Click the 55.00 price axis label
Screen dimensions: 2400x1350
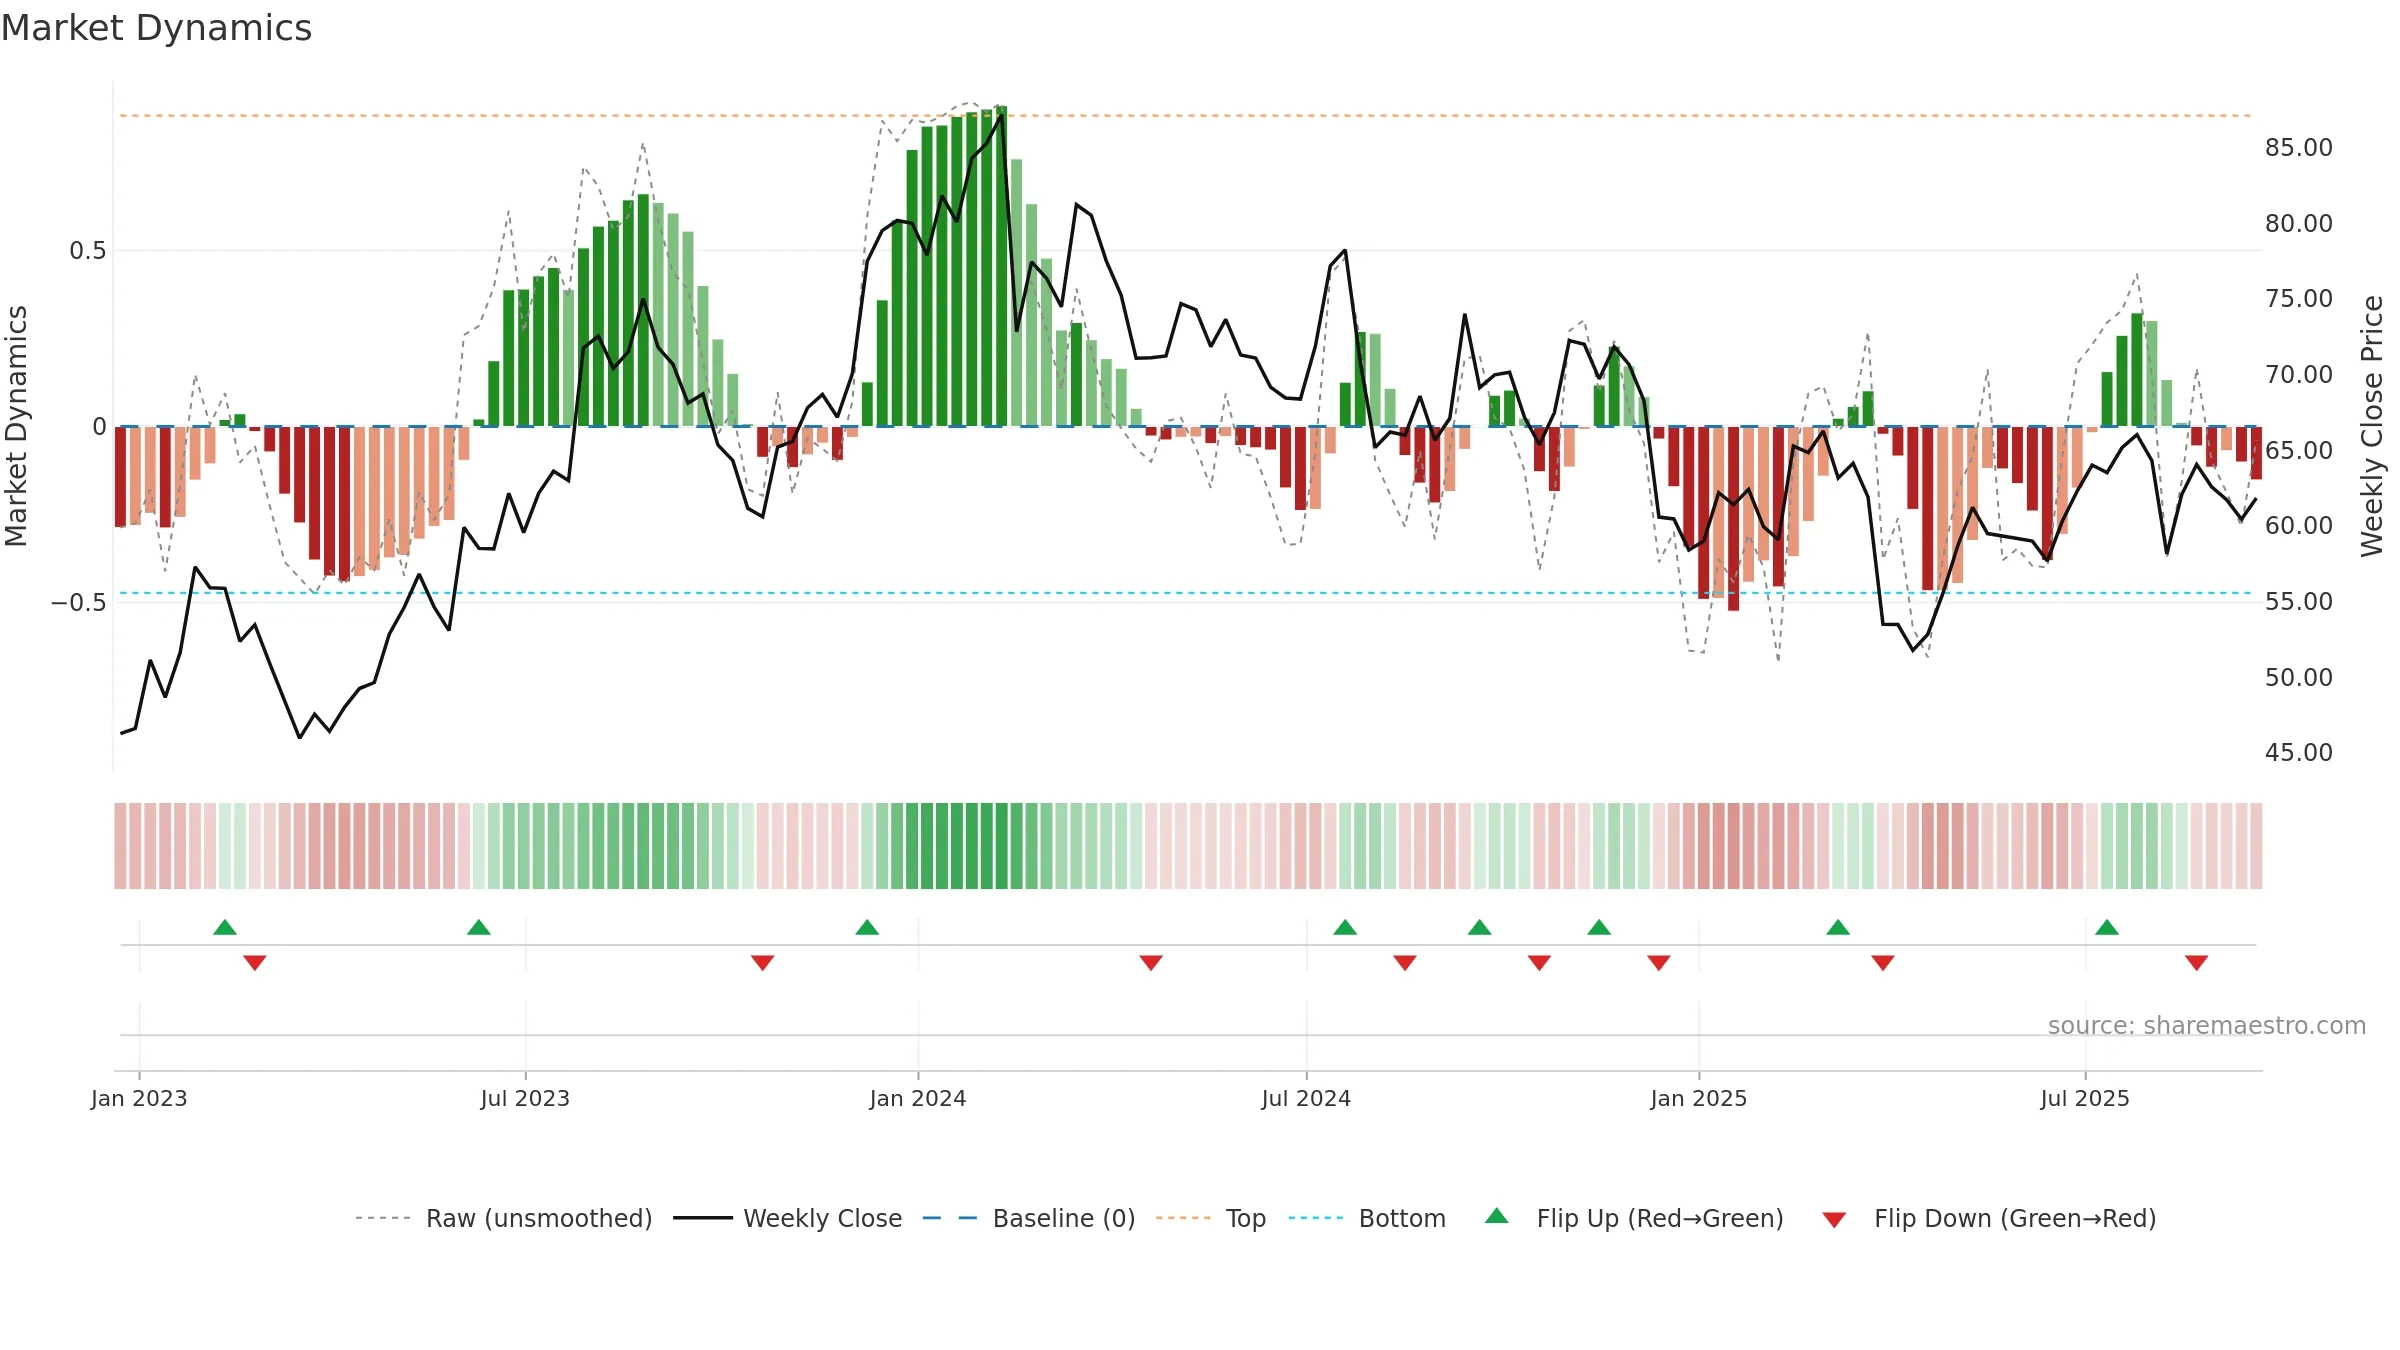pos(2299,602)
